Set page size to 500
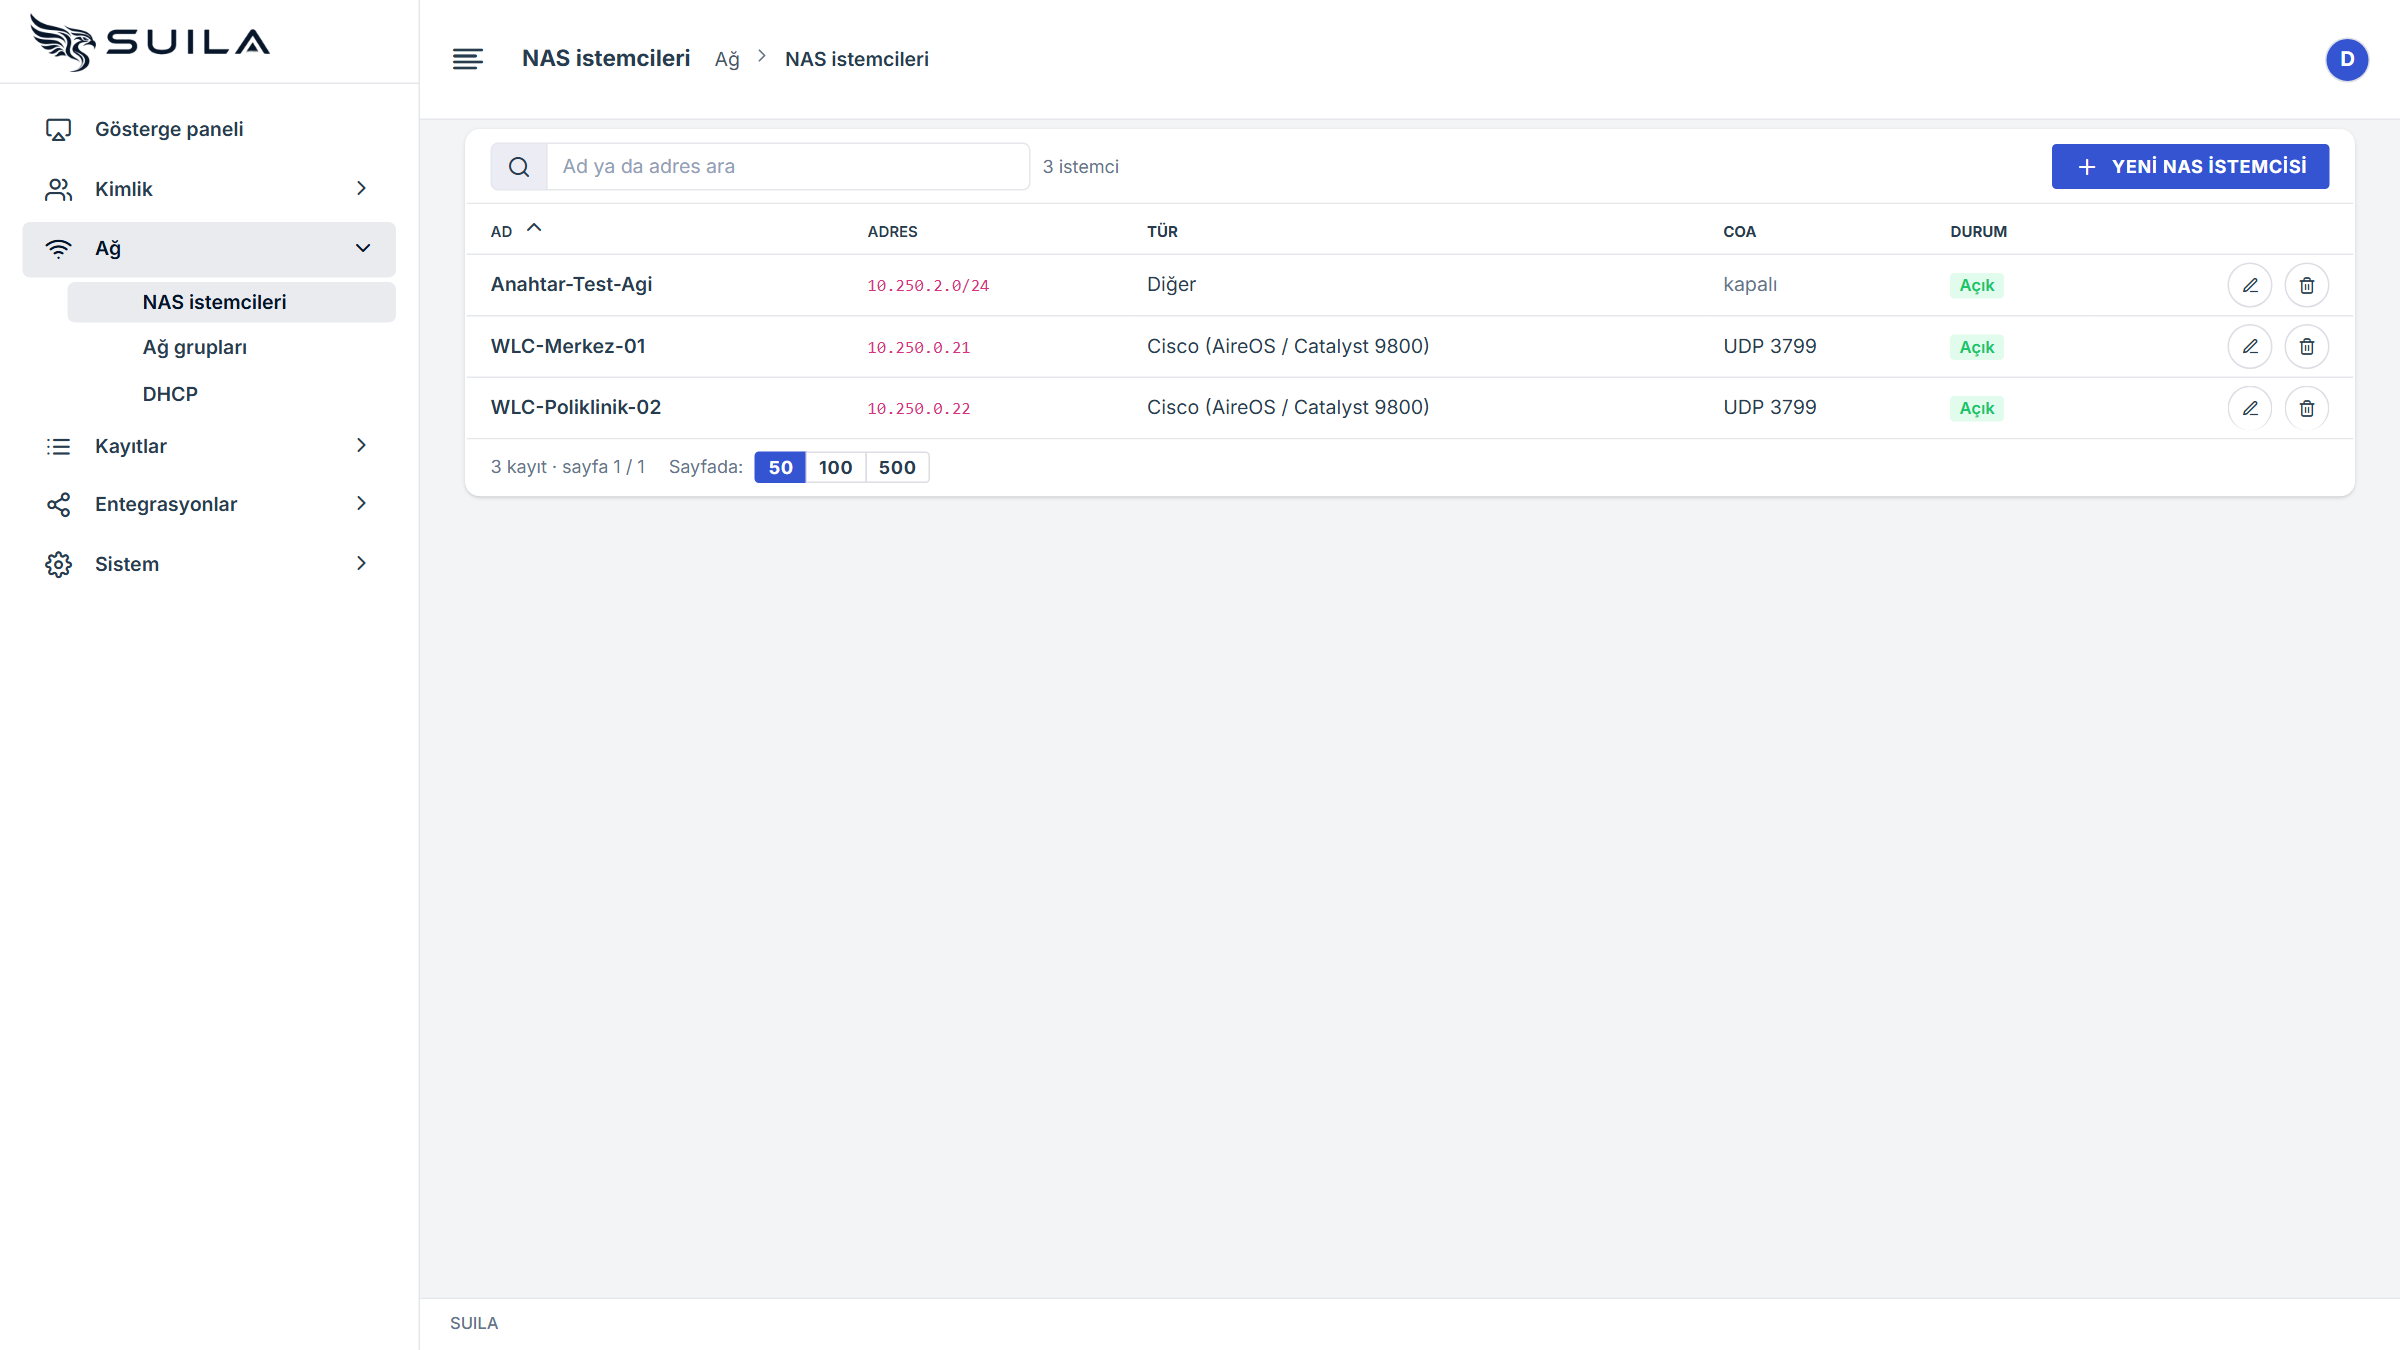Image resolution: width=2400 pixels, height=1350 pixels. (x=897, y=467)
